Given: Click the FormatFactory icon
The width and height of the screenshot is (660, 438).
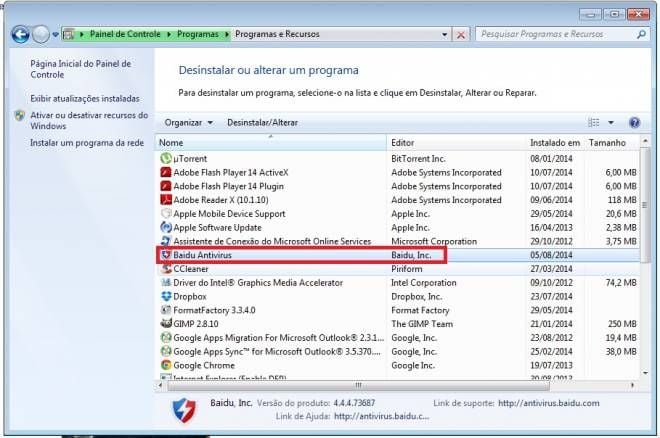Looking at the screenshot, I should coord(166,310).
